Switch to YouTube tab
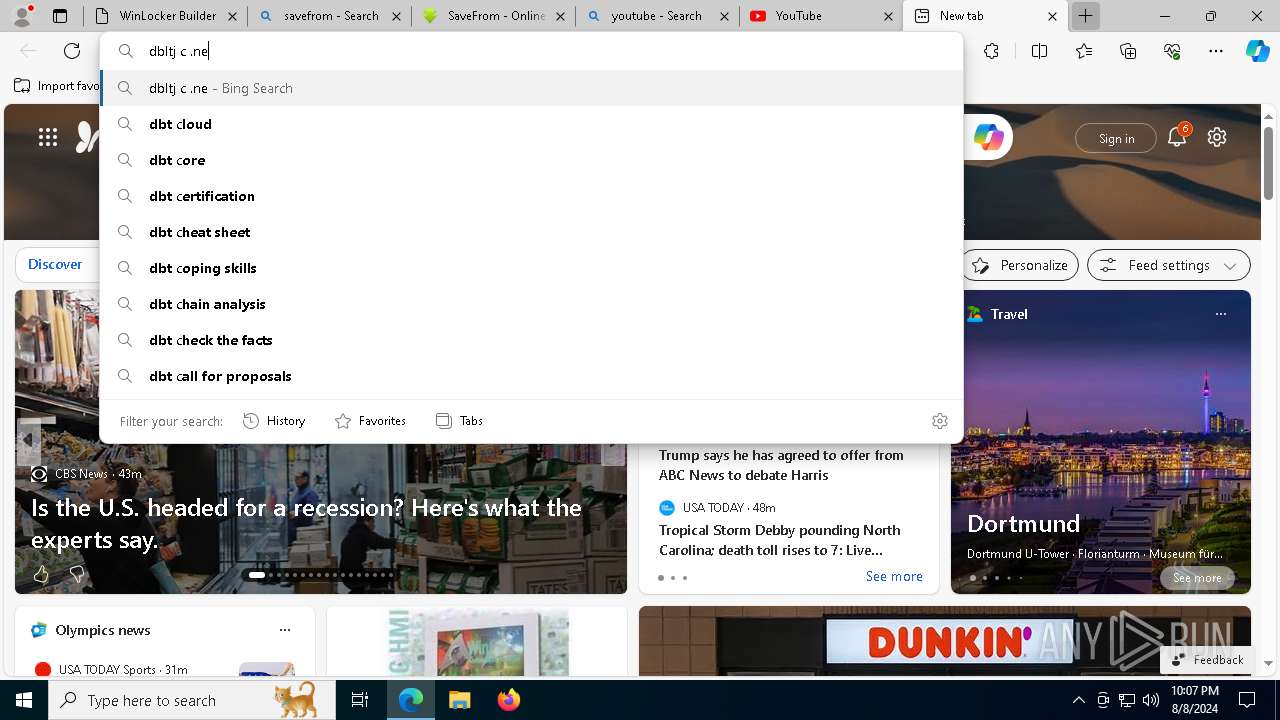 click(820, 16)
